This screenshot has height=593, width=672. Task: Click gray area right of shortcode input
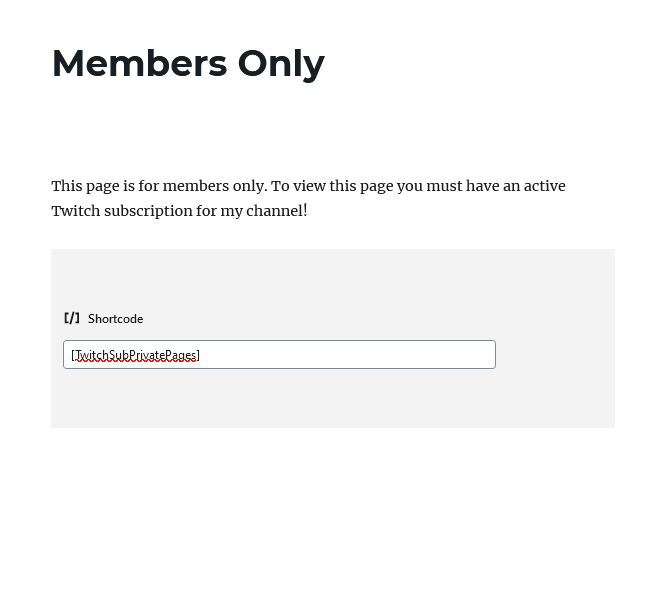[555, 354]
